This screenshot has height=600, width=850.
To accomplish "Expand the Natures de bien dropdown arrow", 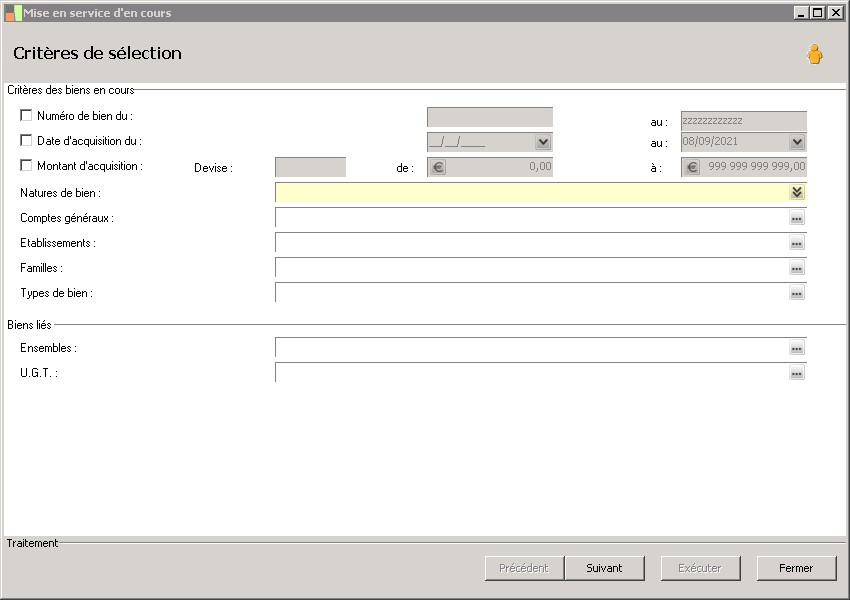I will (796, 192).
